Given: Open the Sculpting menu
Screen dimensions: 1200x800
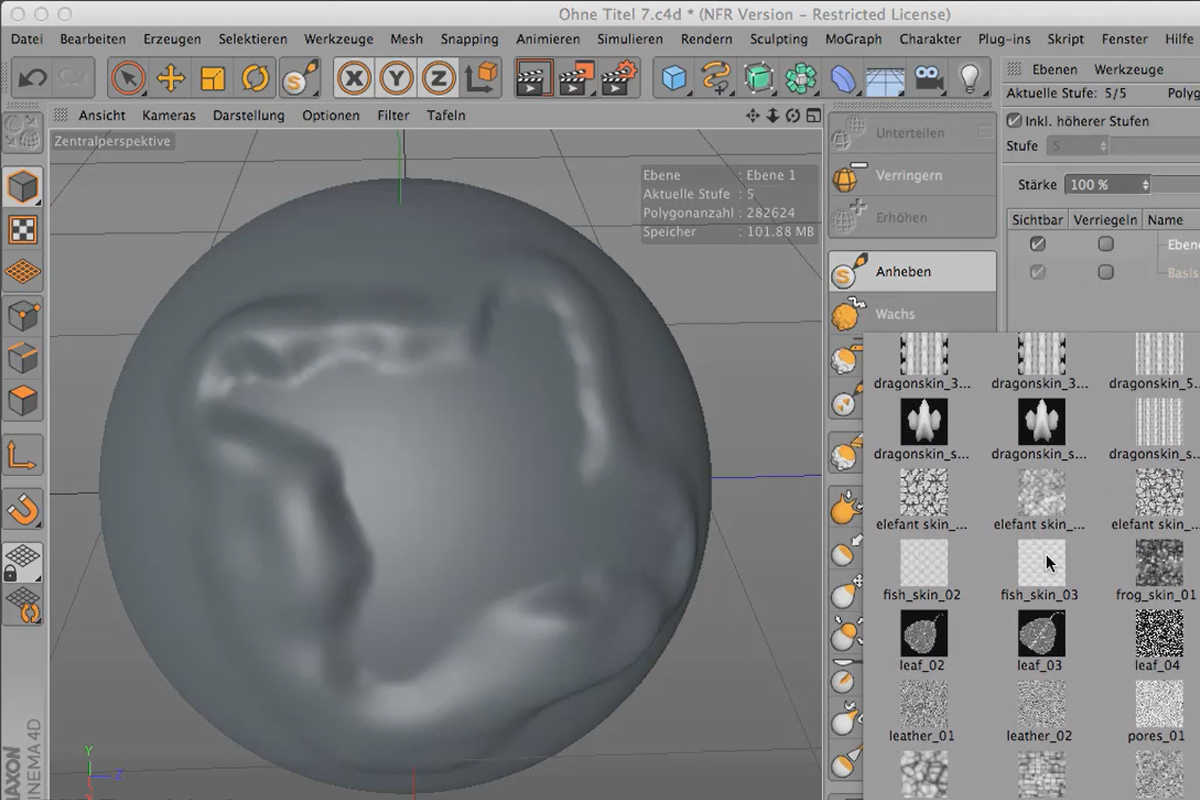Looking at the screenshot, I should (779, 39).
